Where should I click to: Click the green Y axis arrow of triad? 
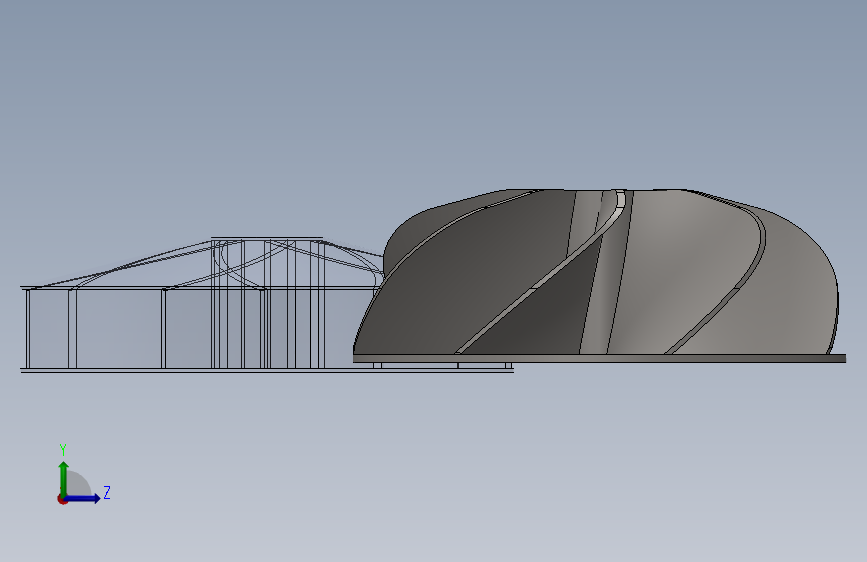[64, 479]
